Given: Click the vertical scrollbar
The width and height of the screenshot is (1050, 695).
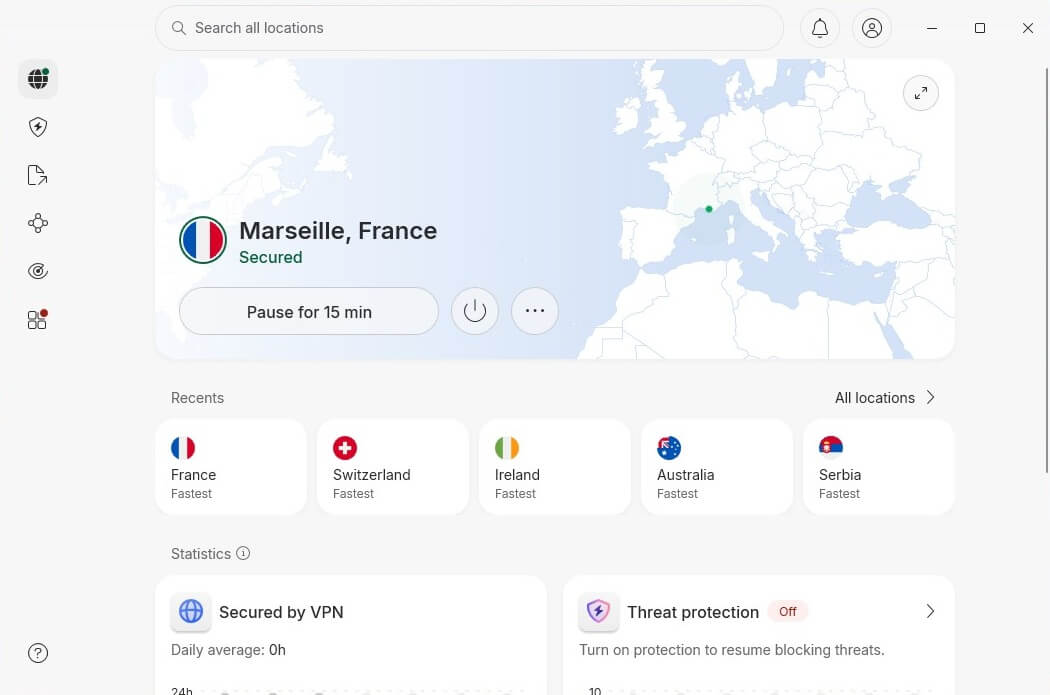Looking at the screenshot, I should point(1047,270).
